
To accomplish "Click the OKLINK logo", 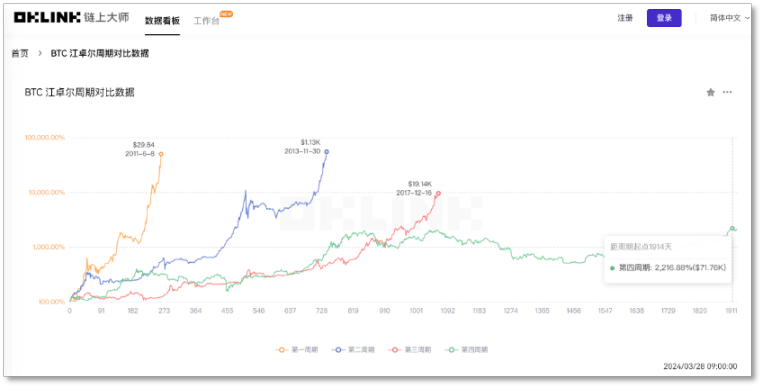I will 47,18.
